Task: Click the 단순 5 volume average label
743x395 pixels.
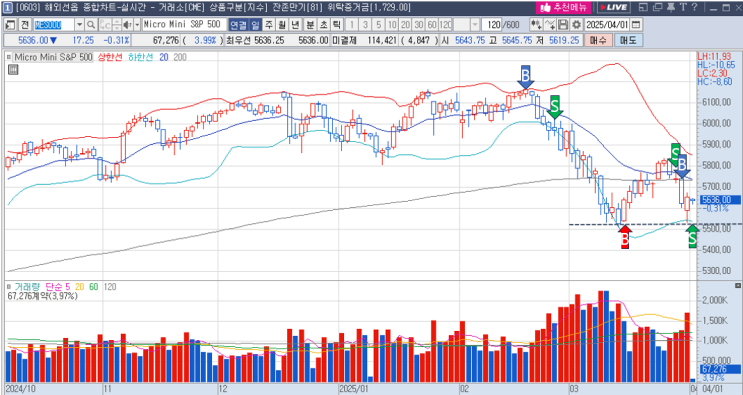Action: [57, 287]
